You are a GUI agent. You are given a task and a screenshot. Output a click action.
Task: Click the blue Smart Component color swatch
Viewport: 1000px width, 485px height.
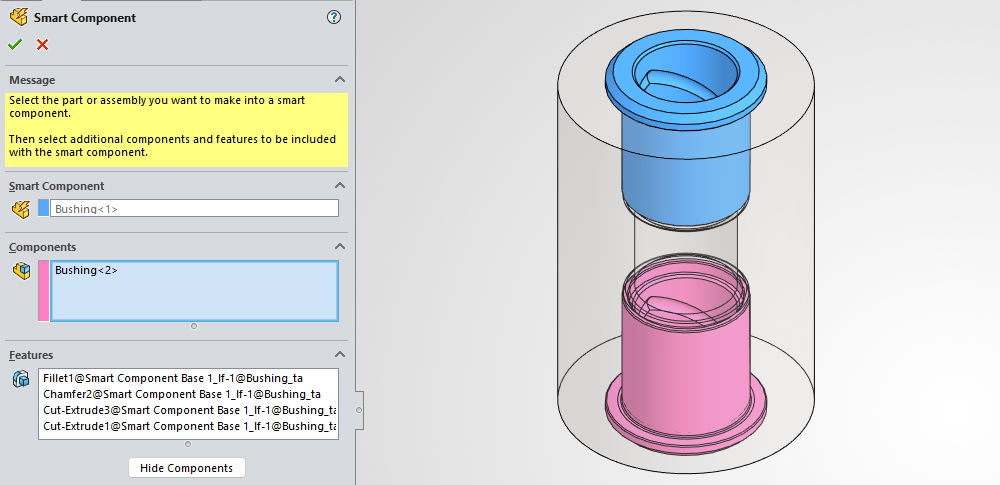[x=43, y=208]
